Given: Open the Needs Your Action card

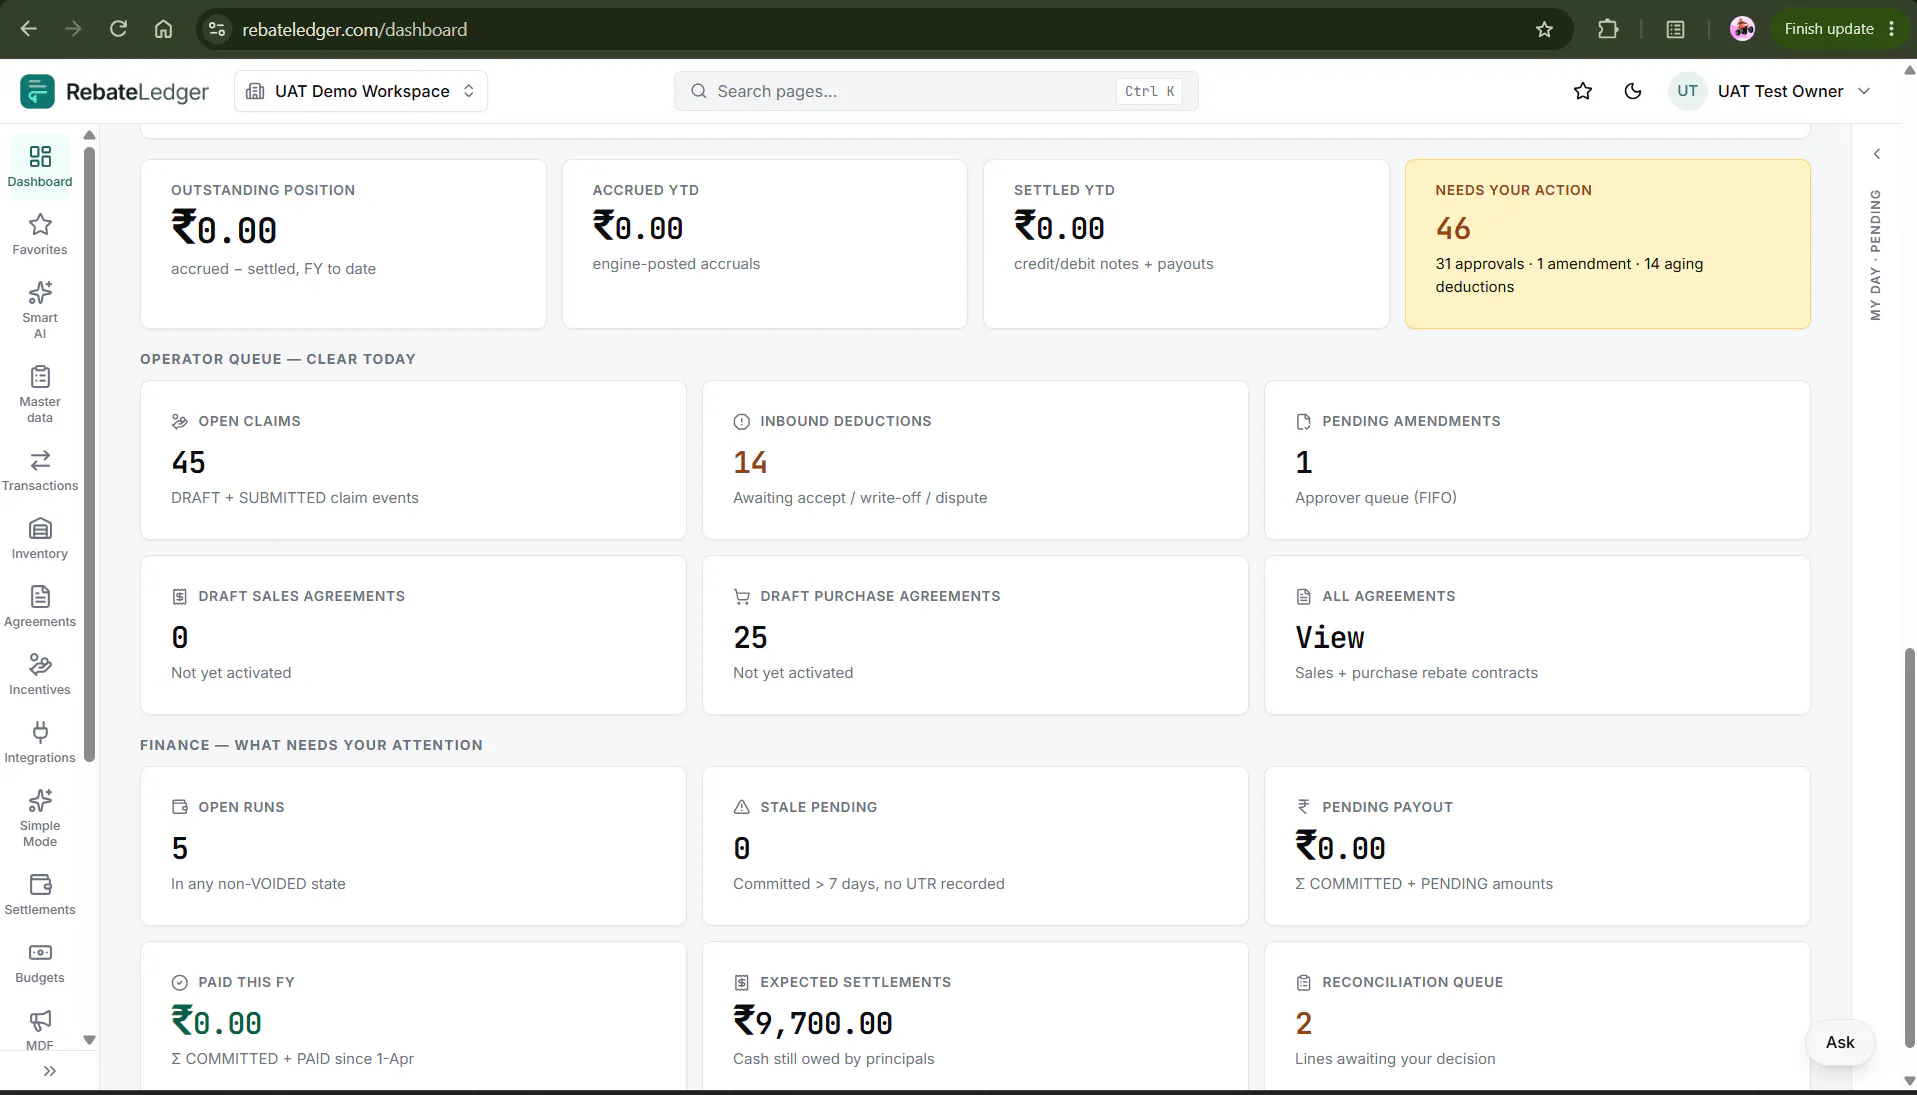Looking at the screenshot, I should tap(1608, 244).
